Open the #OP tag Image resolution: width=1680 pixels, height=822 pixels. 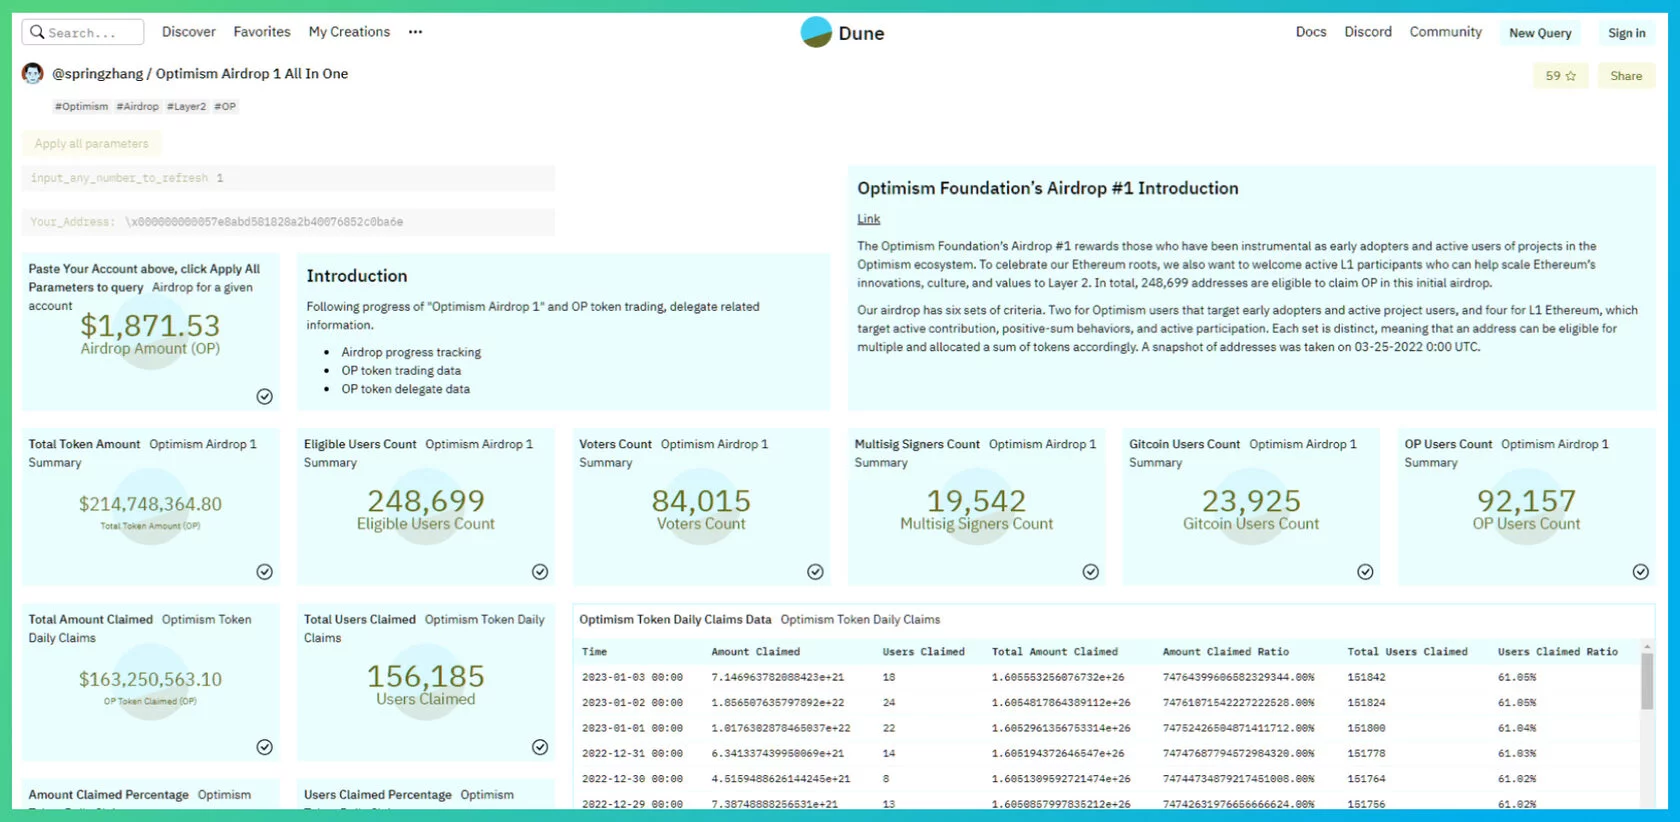click(225, 106)
